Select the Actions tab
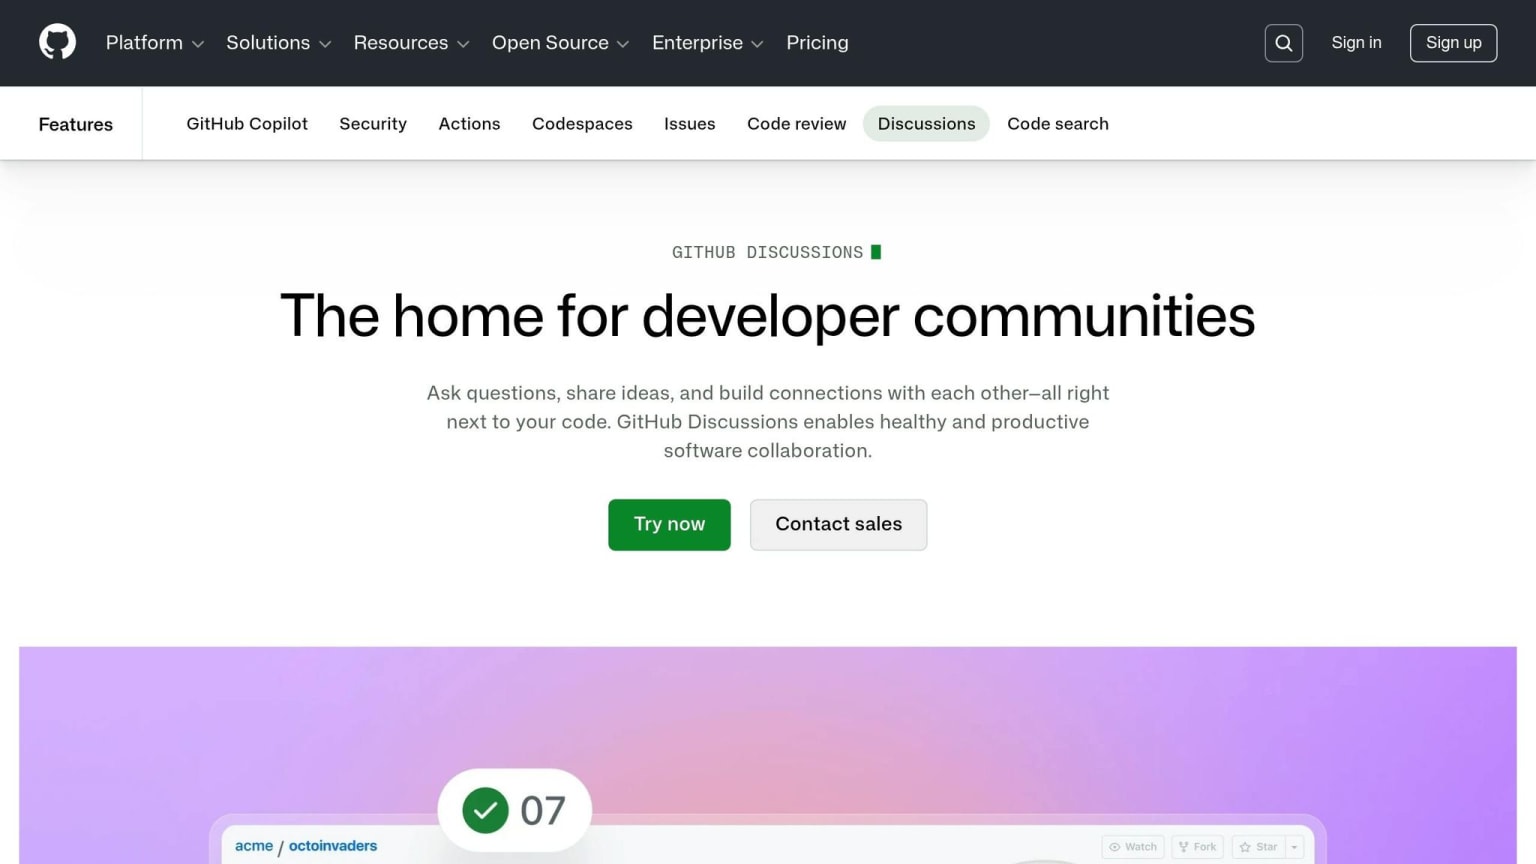The height and width of the screenshot is (864, 1536). click(x=469, y=124)
